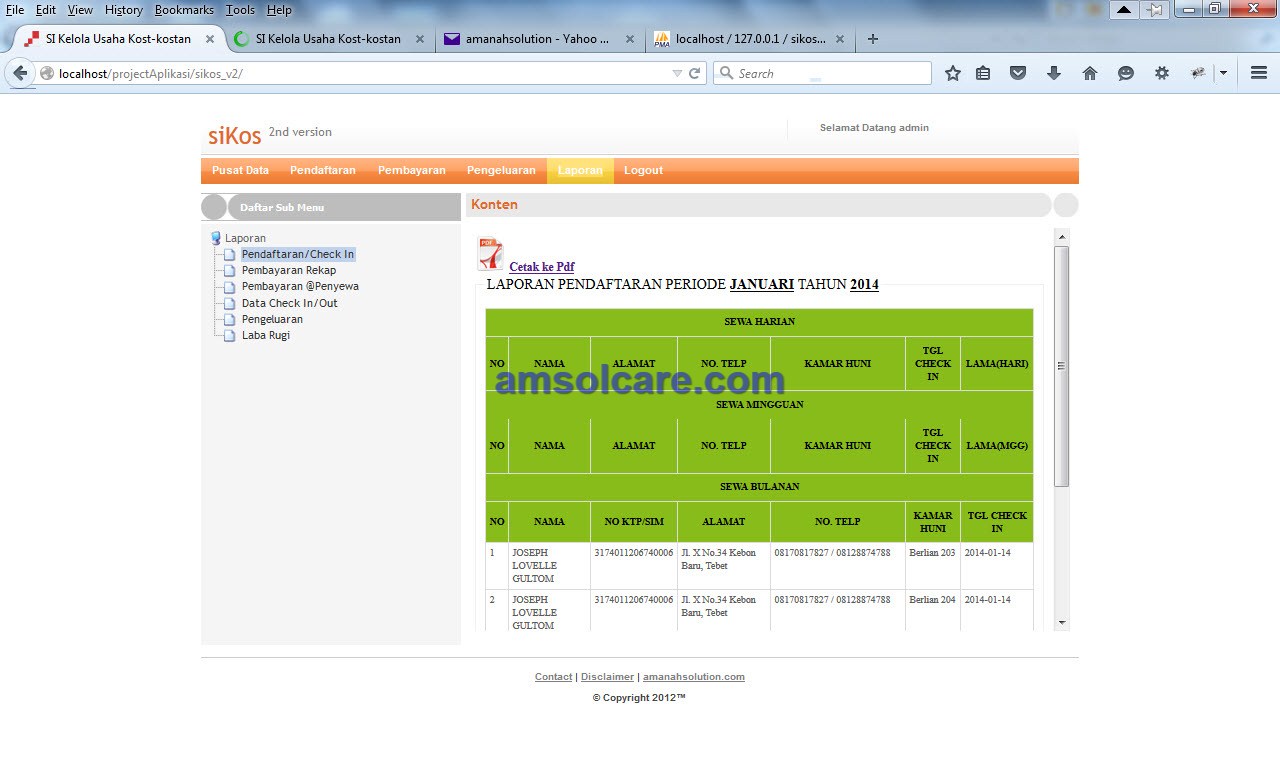
Task: Collapse the Laporan tree root node
Action: point(238,238)
